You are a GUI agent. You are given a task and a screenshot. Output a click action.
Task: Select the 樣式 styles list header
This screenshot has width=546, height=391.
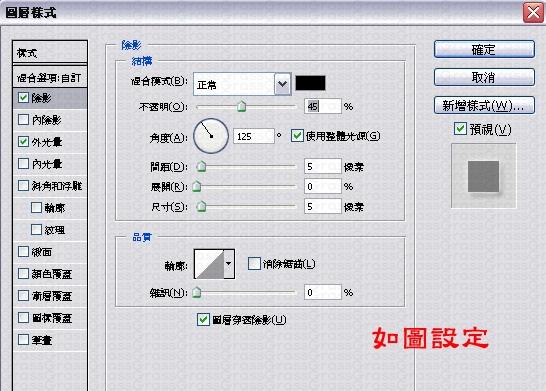(50, 53)
